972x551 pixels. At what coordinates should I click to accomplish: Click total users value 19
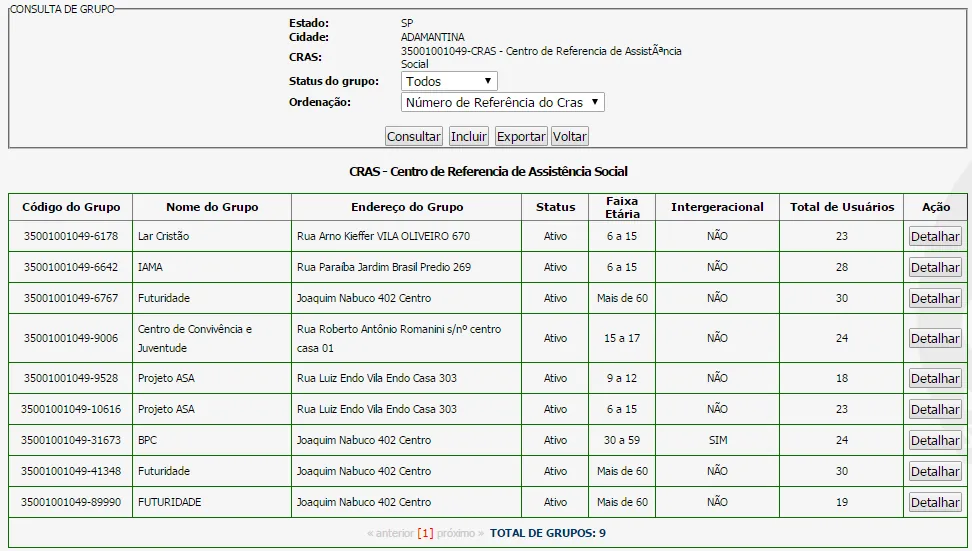[x=841, y=502]
